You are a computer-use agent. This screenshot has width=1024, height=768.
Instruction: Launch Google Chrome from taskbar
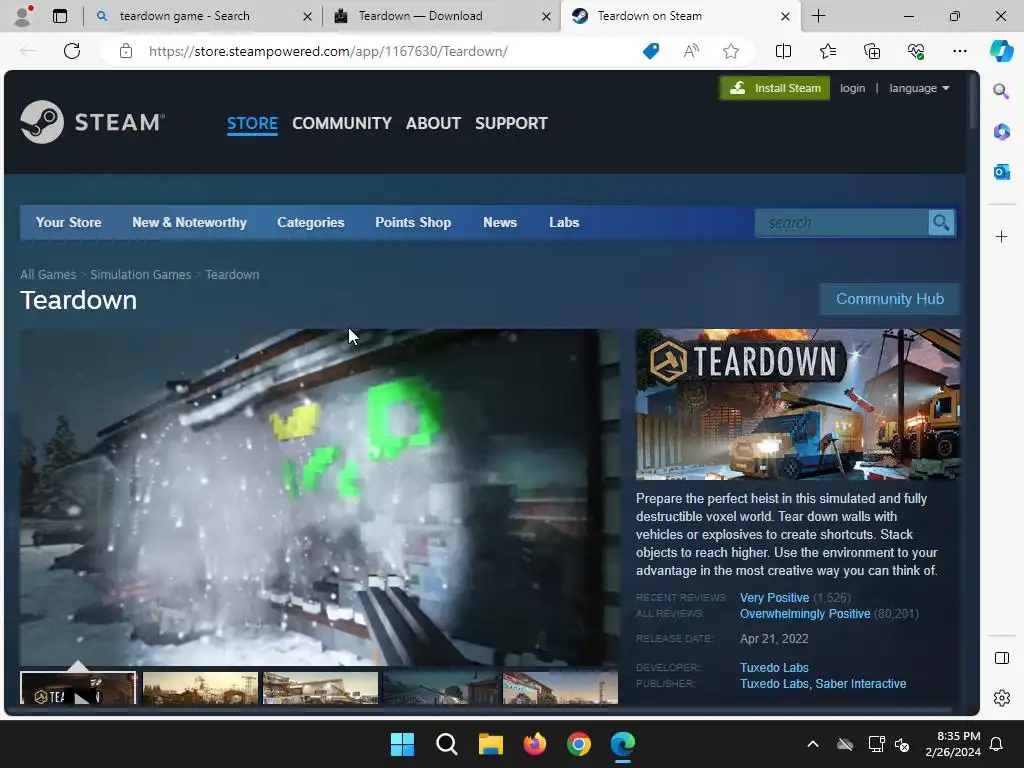(x=579, y=744)
